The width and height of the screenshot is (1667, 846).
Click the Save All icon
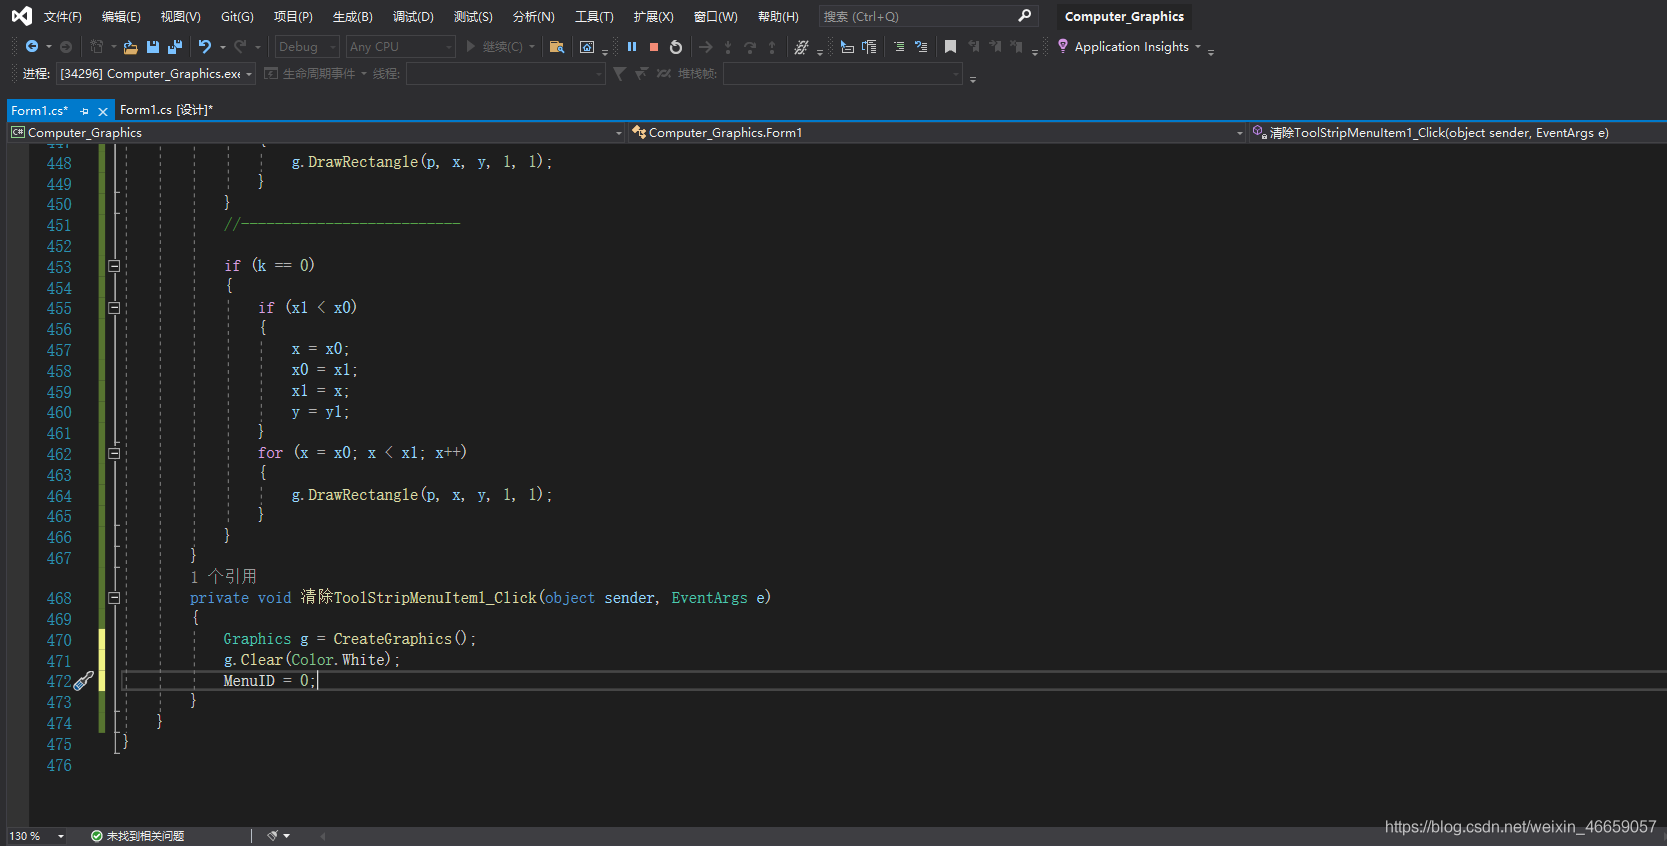(x=175, y=47)
